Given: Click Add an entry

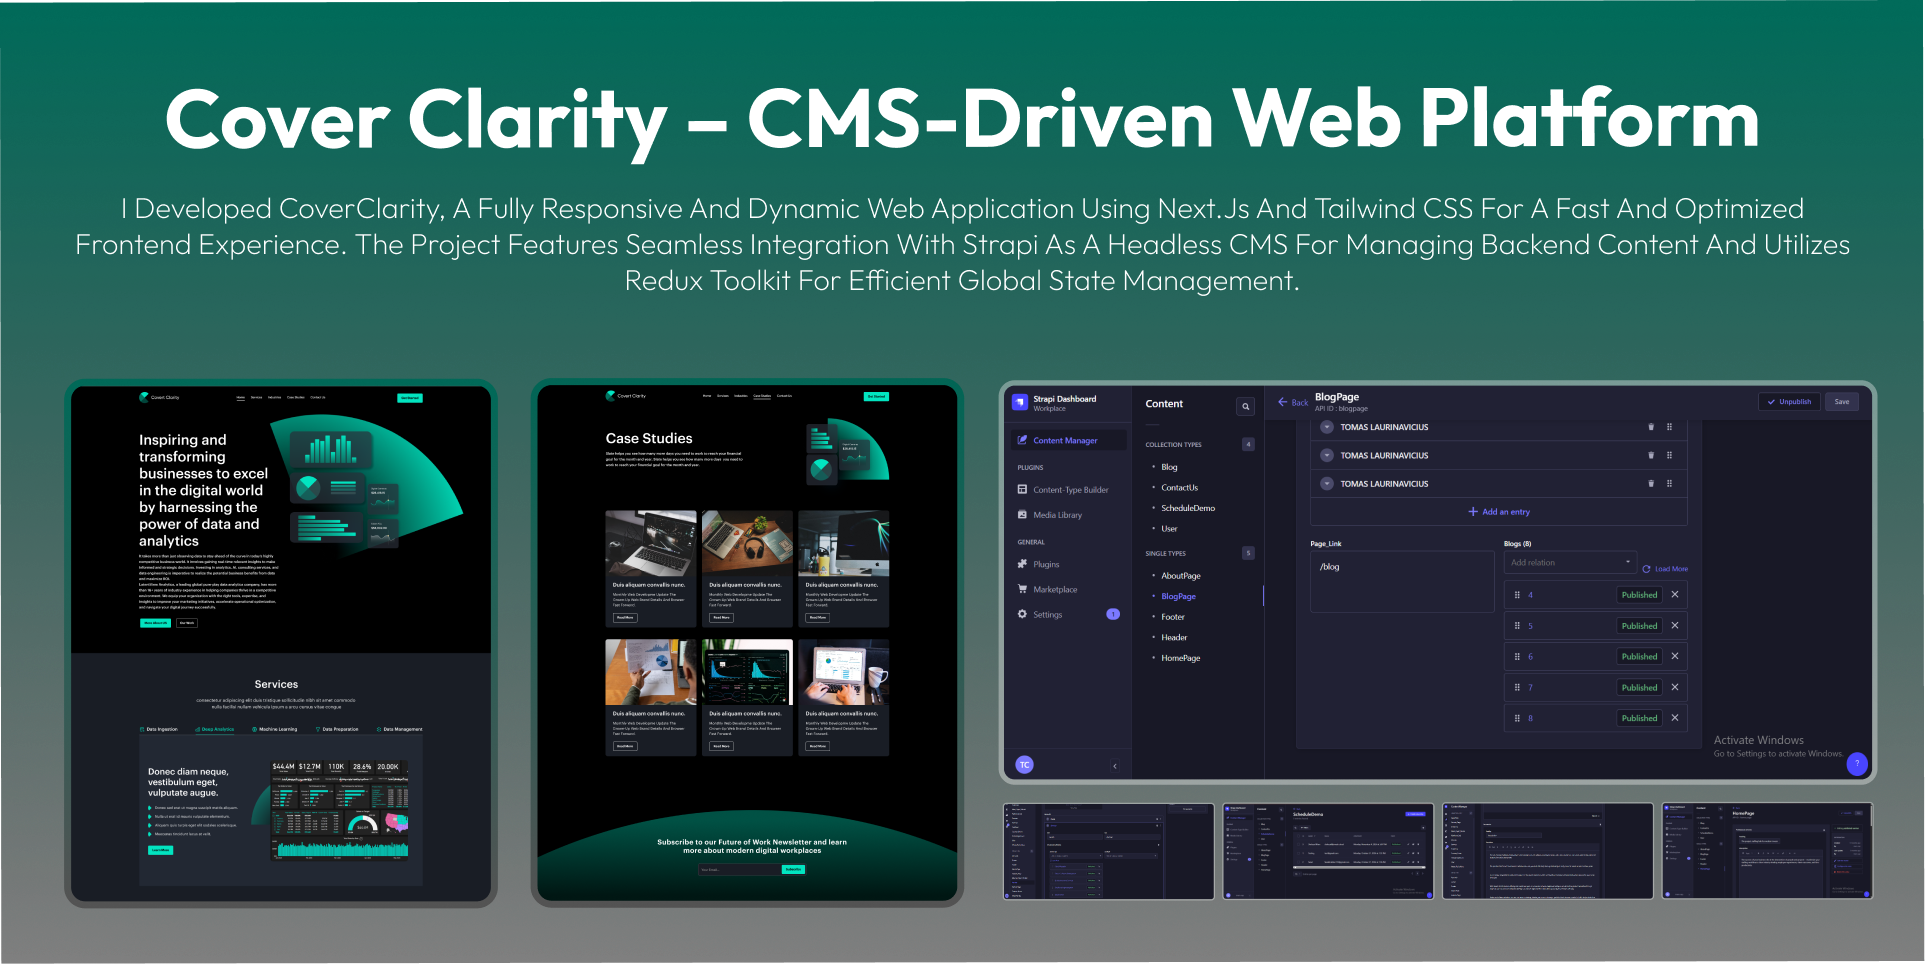Looking at the screenshot, I should (1499, 512).
